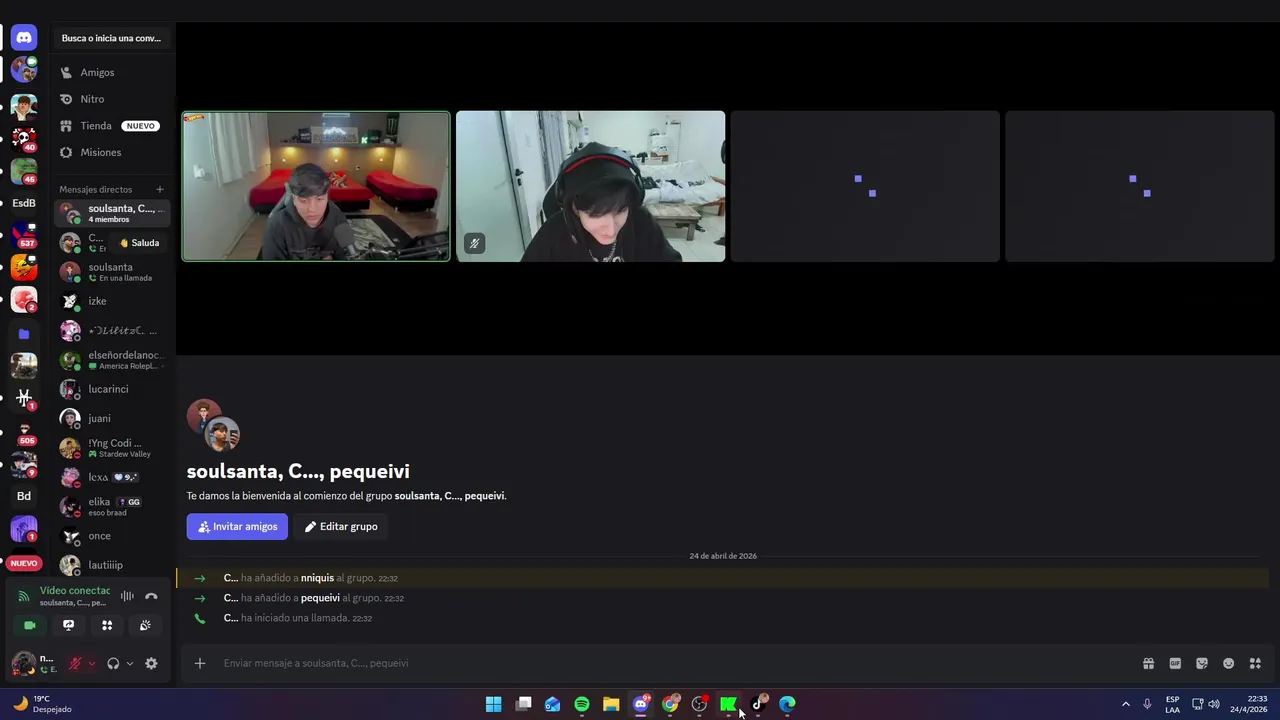
Task: Create new direct message with plus icon
Action: [x=159, y=189]
